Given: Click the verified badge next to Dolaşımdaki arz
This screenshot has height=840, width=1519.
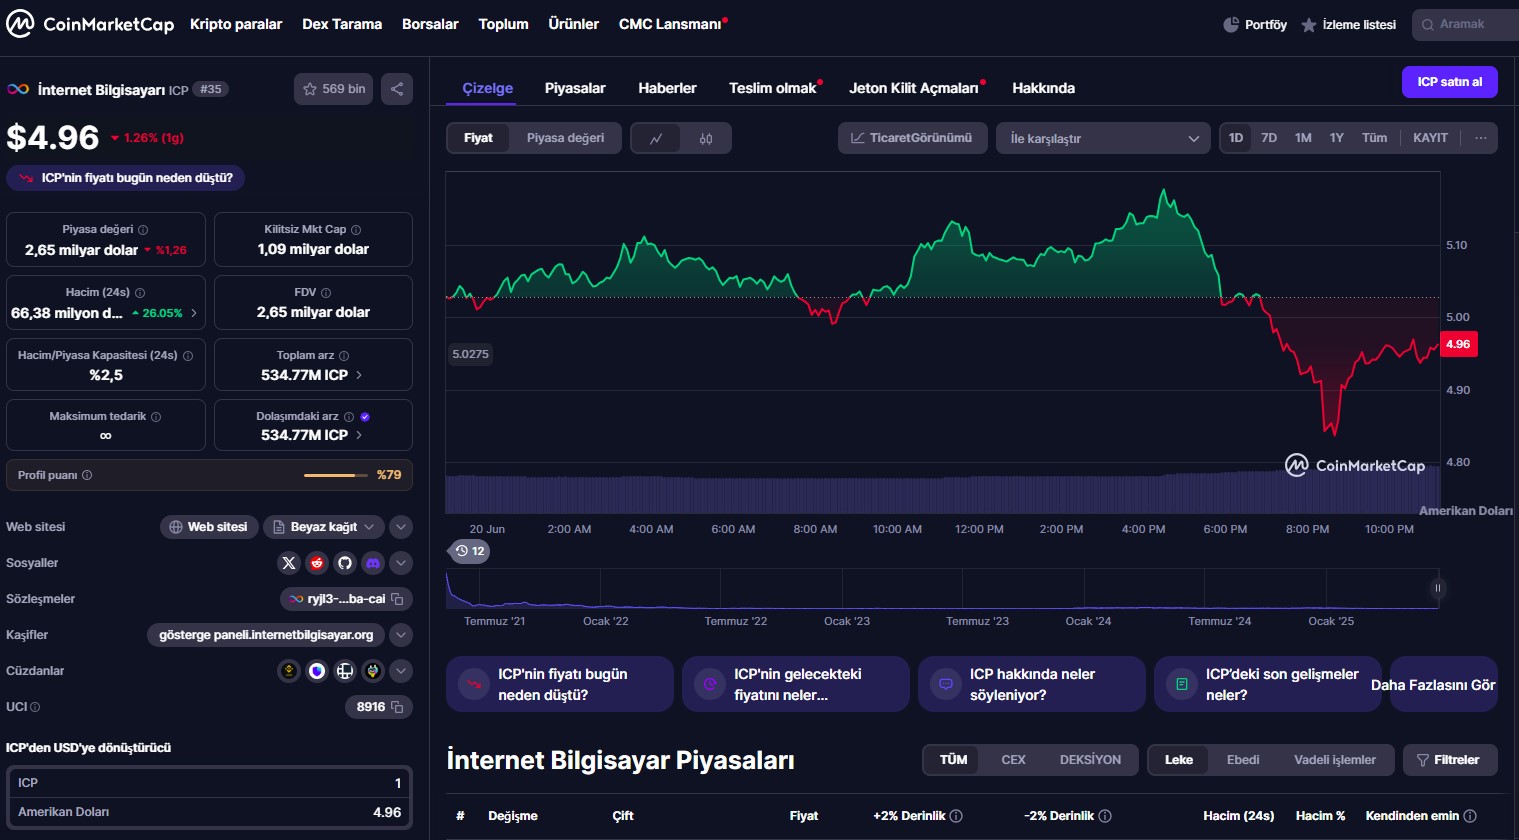Looking at the screenshot, I should coord(365,417).
